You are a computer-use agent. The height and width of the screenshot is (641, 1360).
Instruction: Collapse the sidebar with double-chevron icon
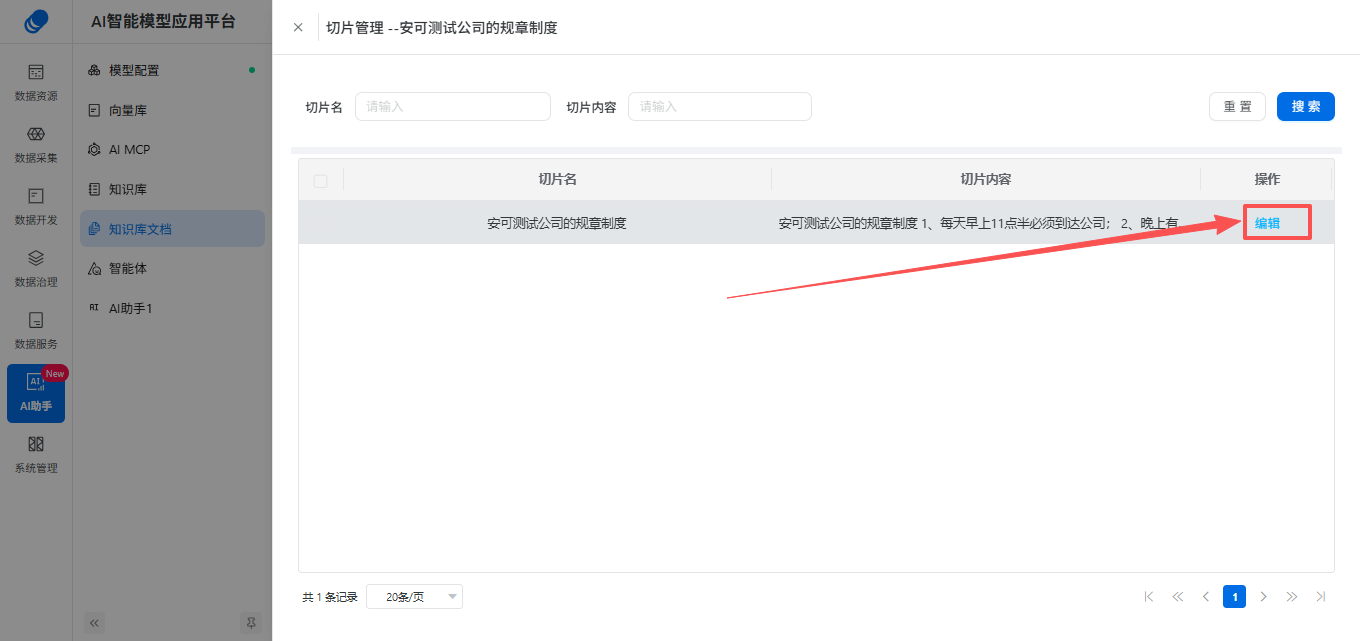pyautogui.click(x=95, y=622)
